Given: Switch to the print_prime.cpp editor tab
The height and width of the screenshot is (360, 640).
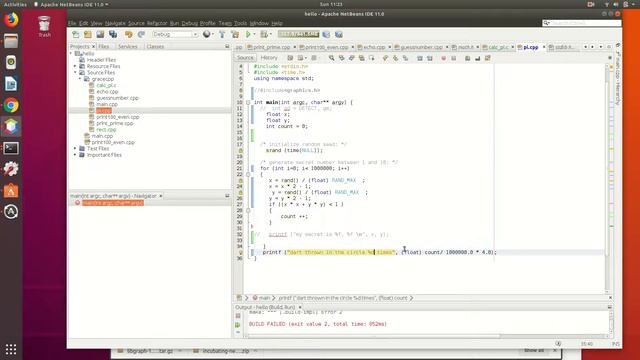Looking at the screenshot, I should [271, 47].
